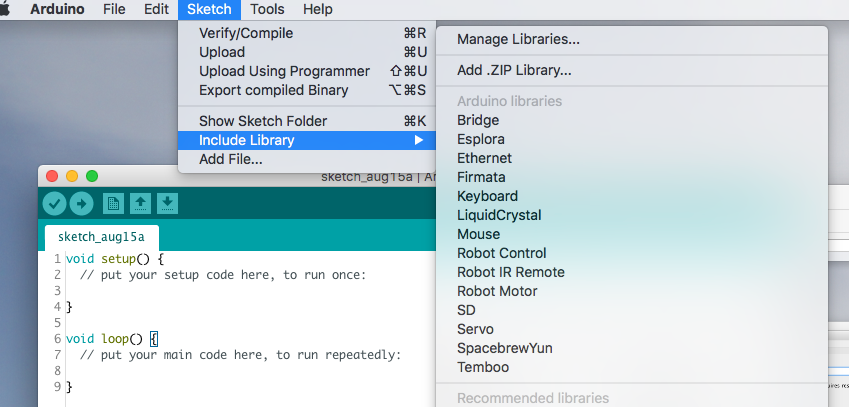Screen dimensions: 849x407
Task: Include the Temboo library
Action: click(632, 367)
